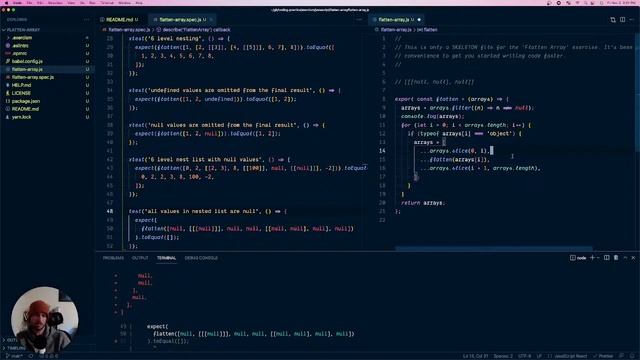Click unsaved dot on flatten-array.js tab
This screenshot has height=360, width=640.
coord(419,20)
